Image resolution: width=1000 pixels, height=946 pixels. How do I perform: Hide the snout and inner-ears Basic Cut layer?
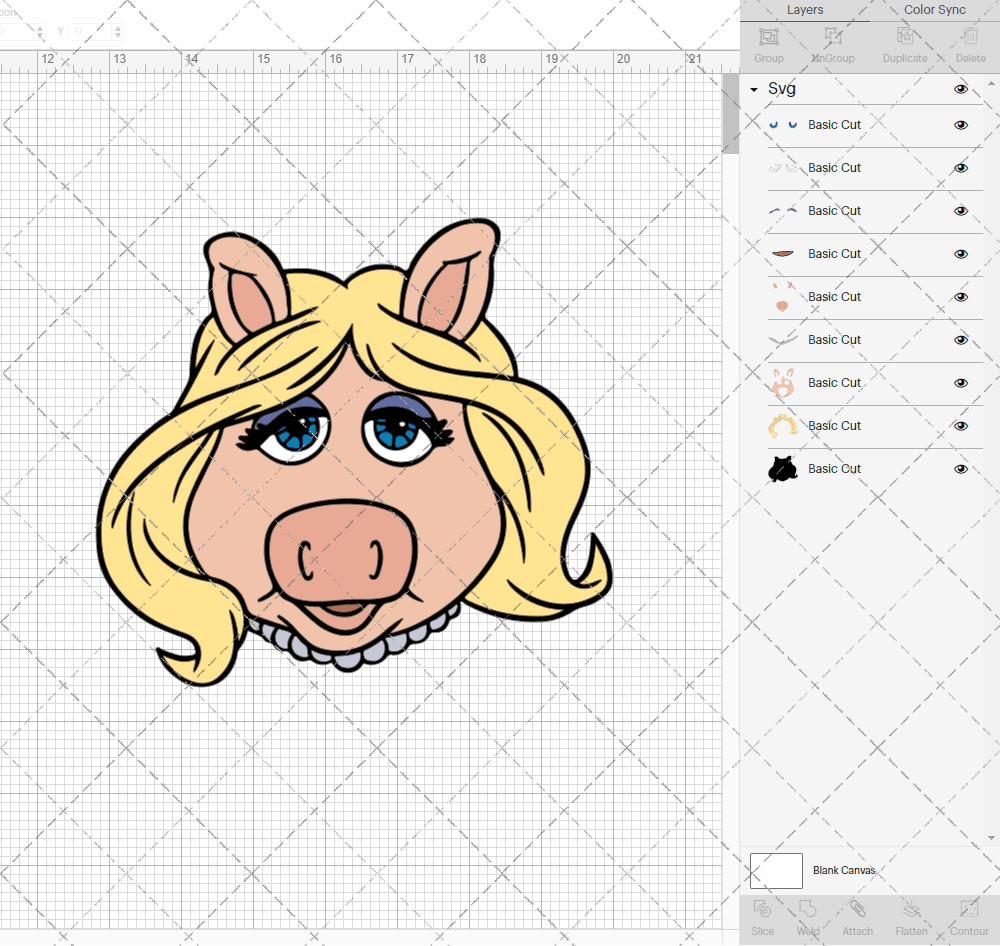960,297
